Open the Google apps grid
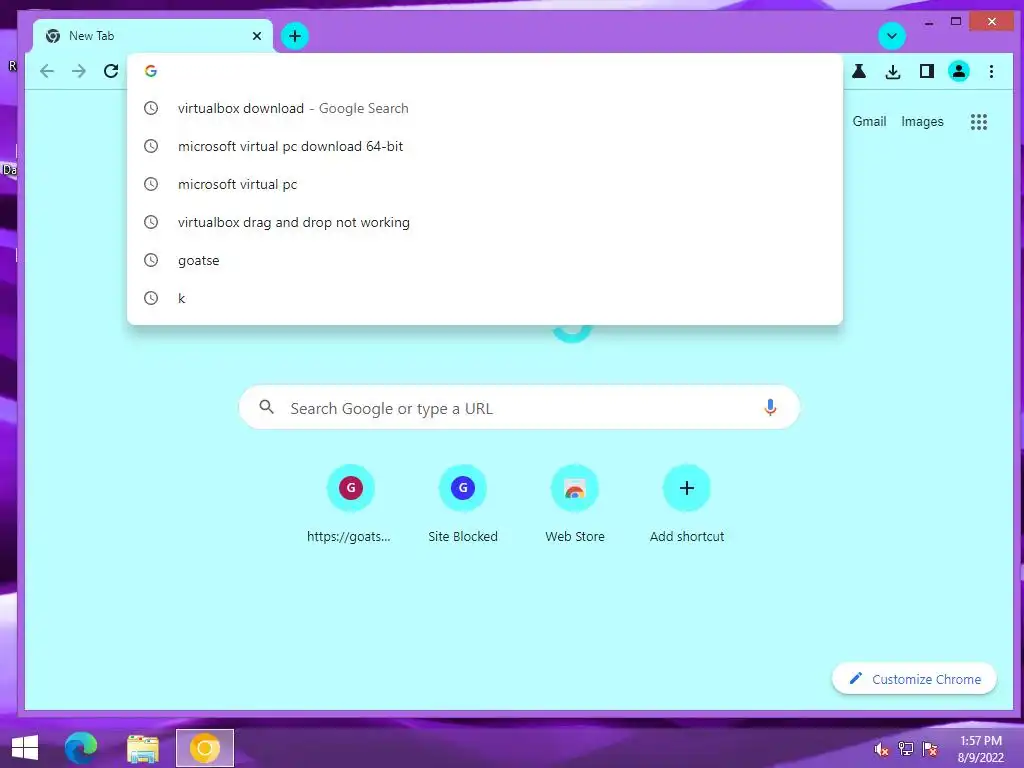 tap(978, 121)
